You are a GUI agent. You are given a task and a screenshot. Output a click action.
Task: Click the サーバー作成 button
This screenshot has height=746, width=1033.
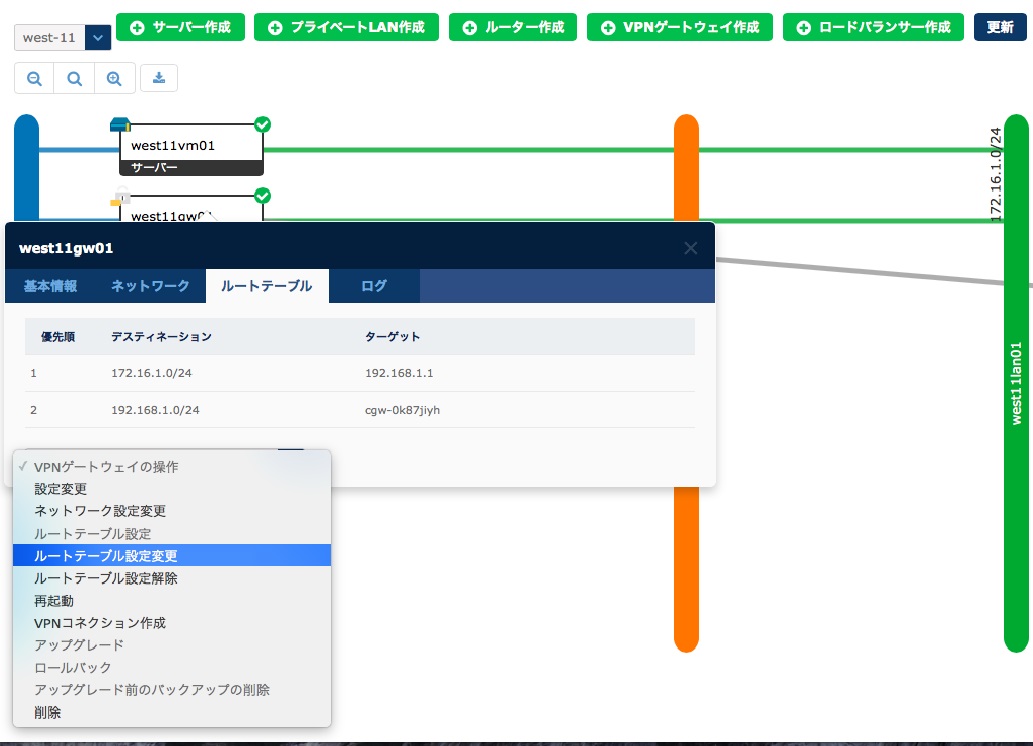(181, 28)
